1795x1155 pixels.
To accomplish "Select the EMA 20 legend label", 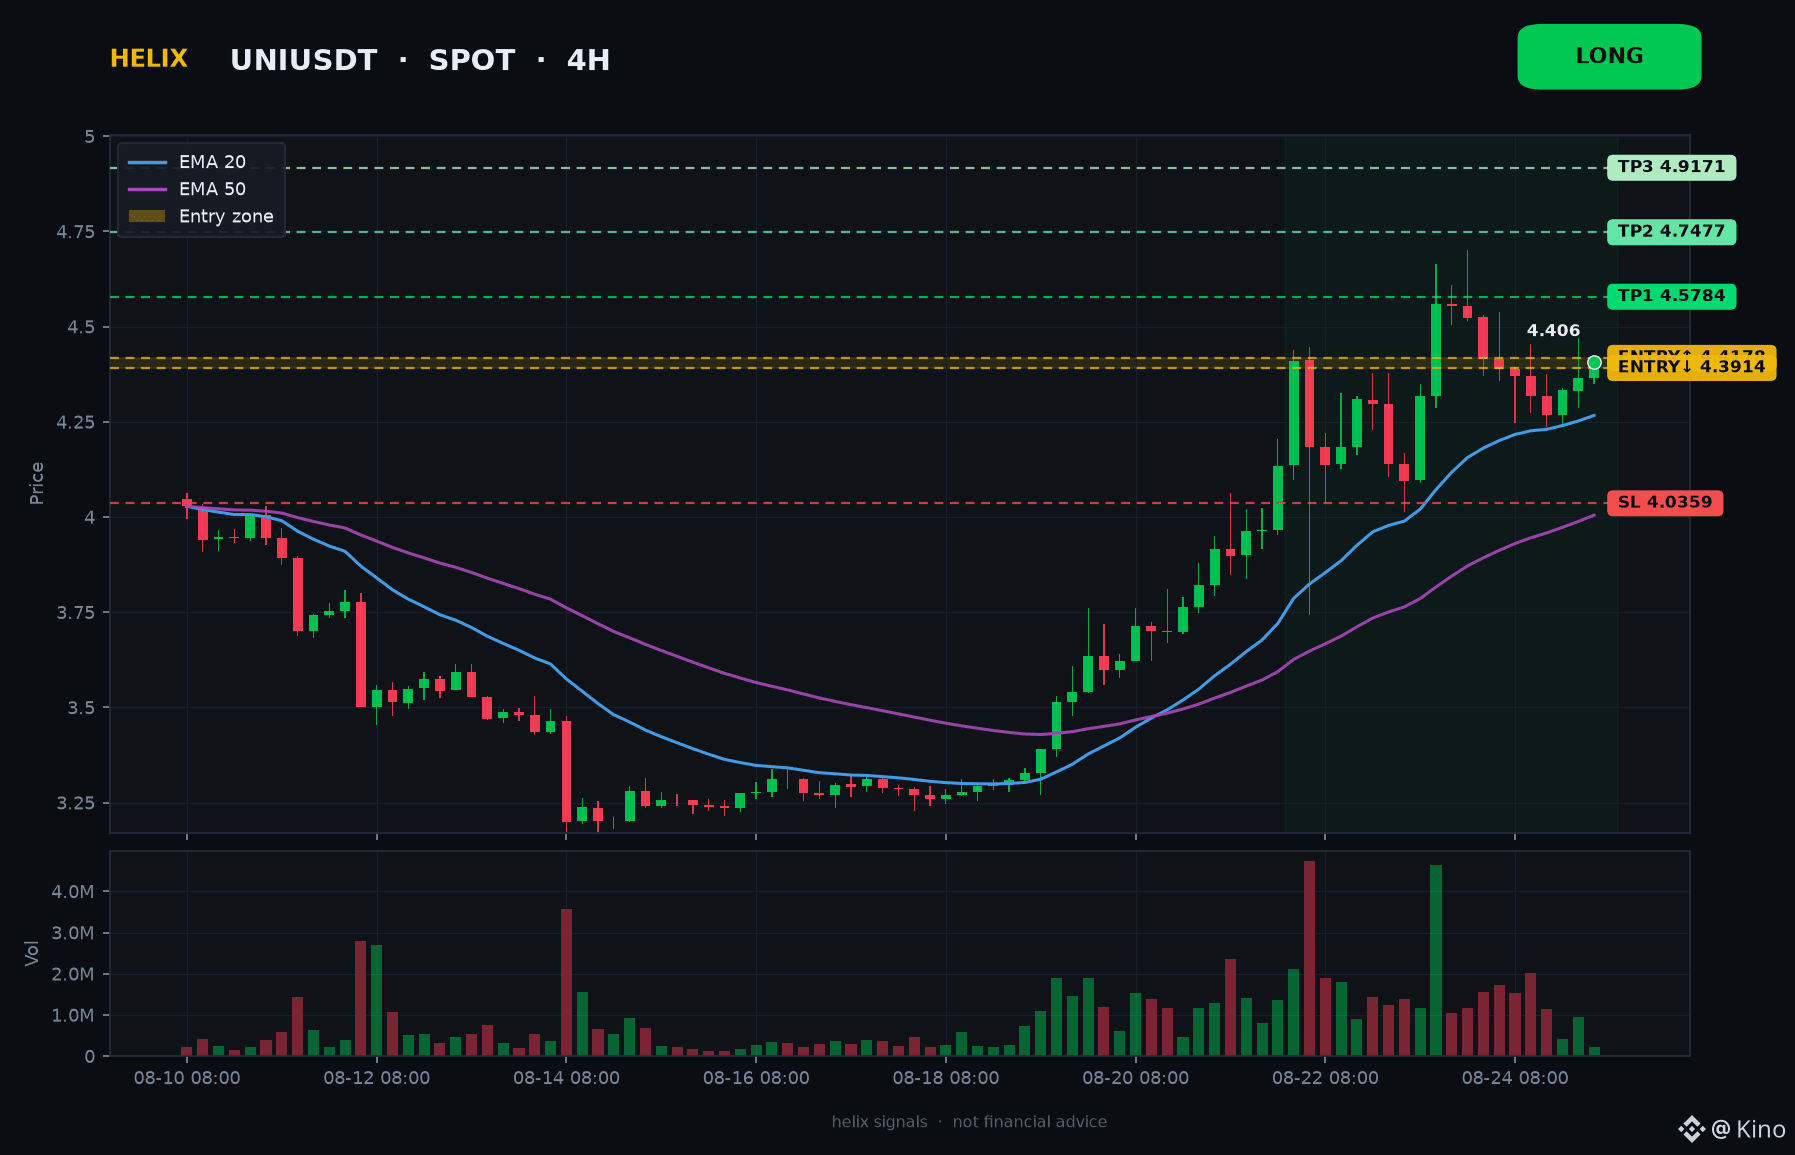I will click(212, 162).
